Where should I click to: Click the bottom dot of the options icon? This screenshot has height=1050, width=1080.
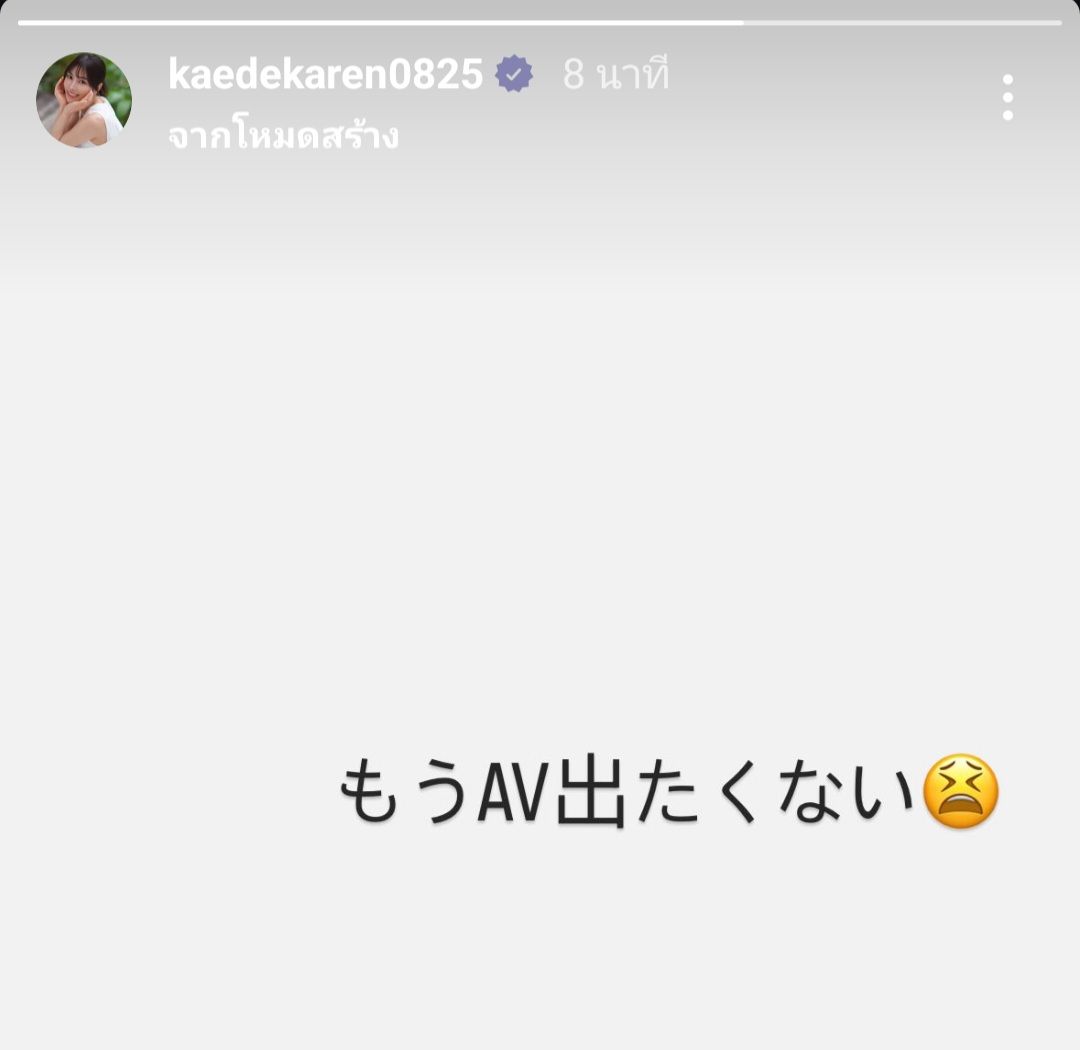click(x=1008, y=114)
